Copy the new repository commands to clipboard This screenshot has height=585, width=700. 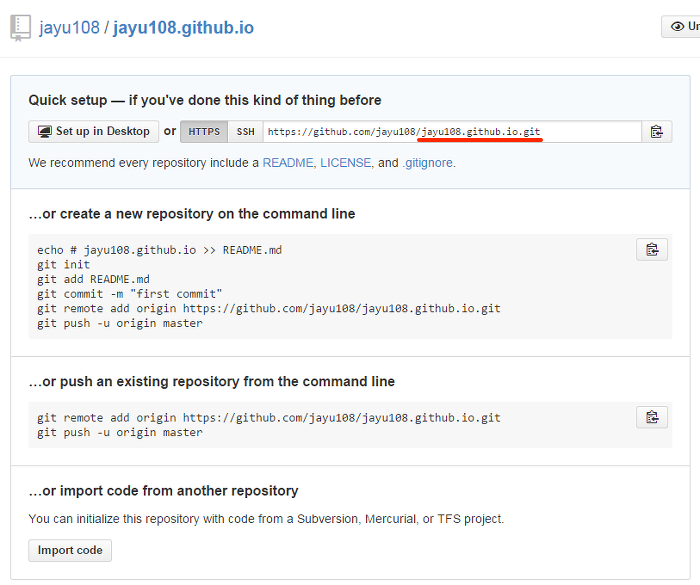click(x=652, y=250)
